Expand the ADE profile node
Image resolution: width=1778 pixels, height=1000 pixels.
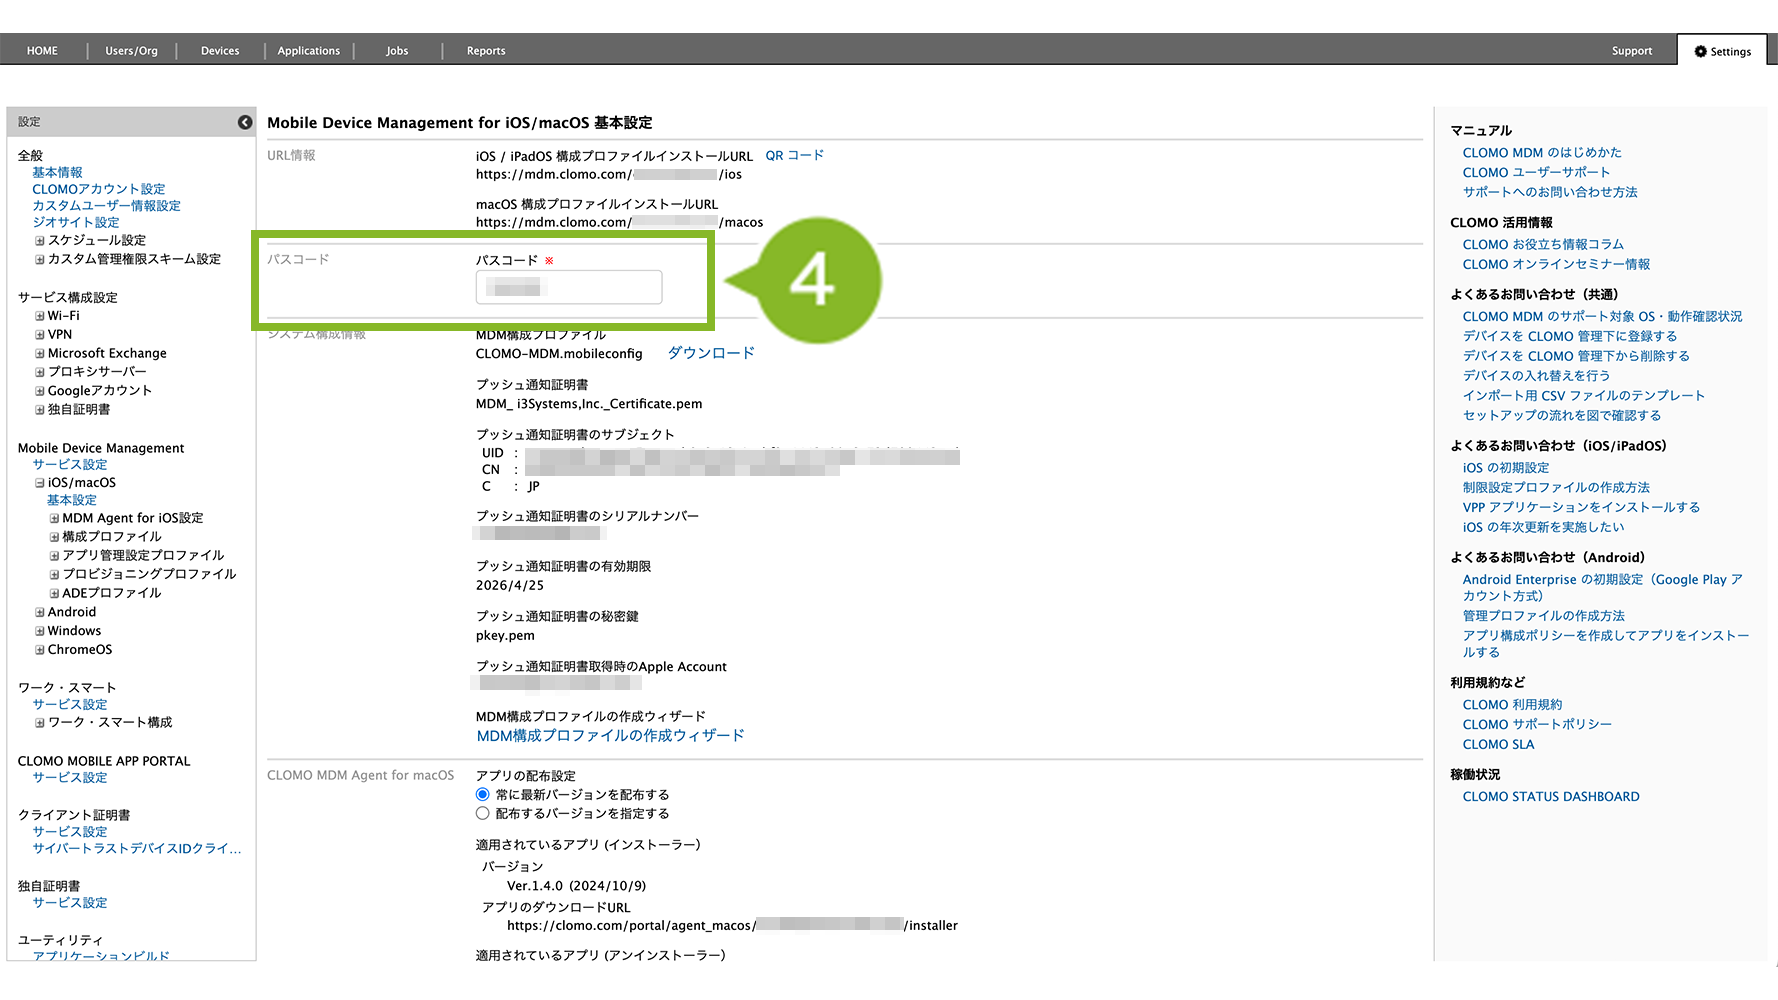coord(54,594)
